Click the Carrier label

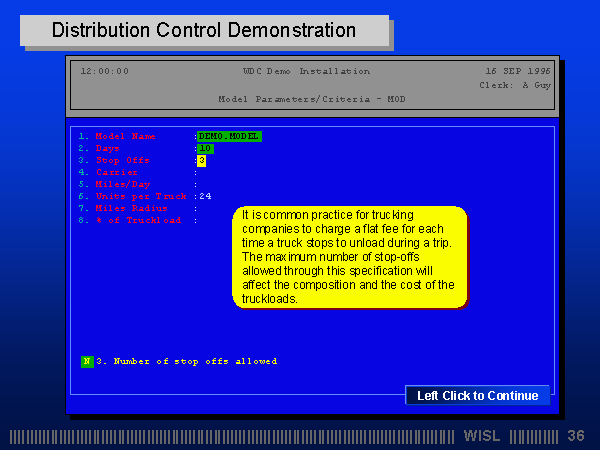tap(117, 172)
